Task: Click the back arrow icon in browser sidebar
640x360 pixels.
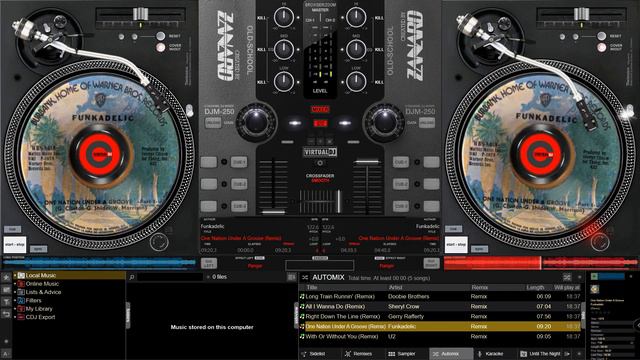Action: click(6, 314)
